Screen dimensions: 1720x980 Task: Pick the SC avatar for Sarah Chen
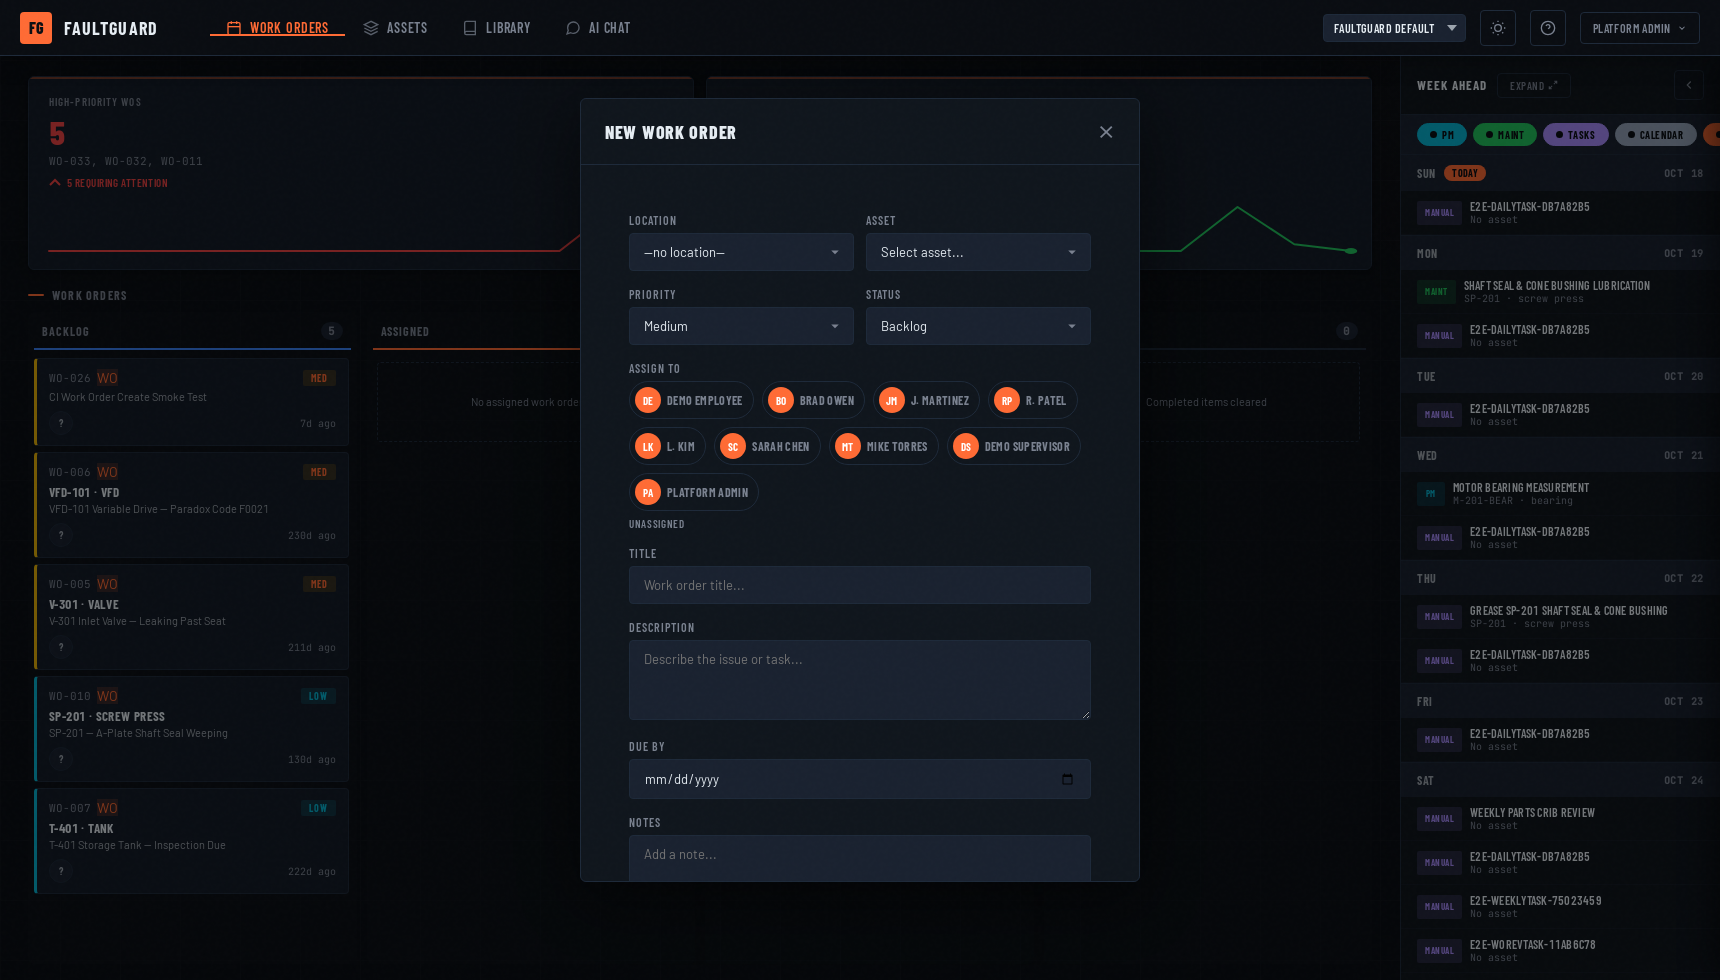click(733, 446)
